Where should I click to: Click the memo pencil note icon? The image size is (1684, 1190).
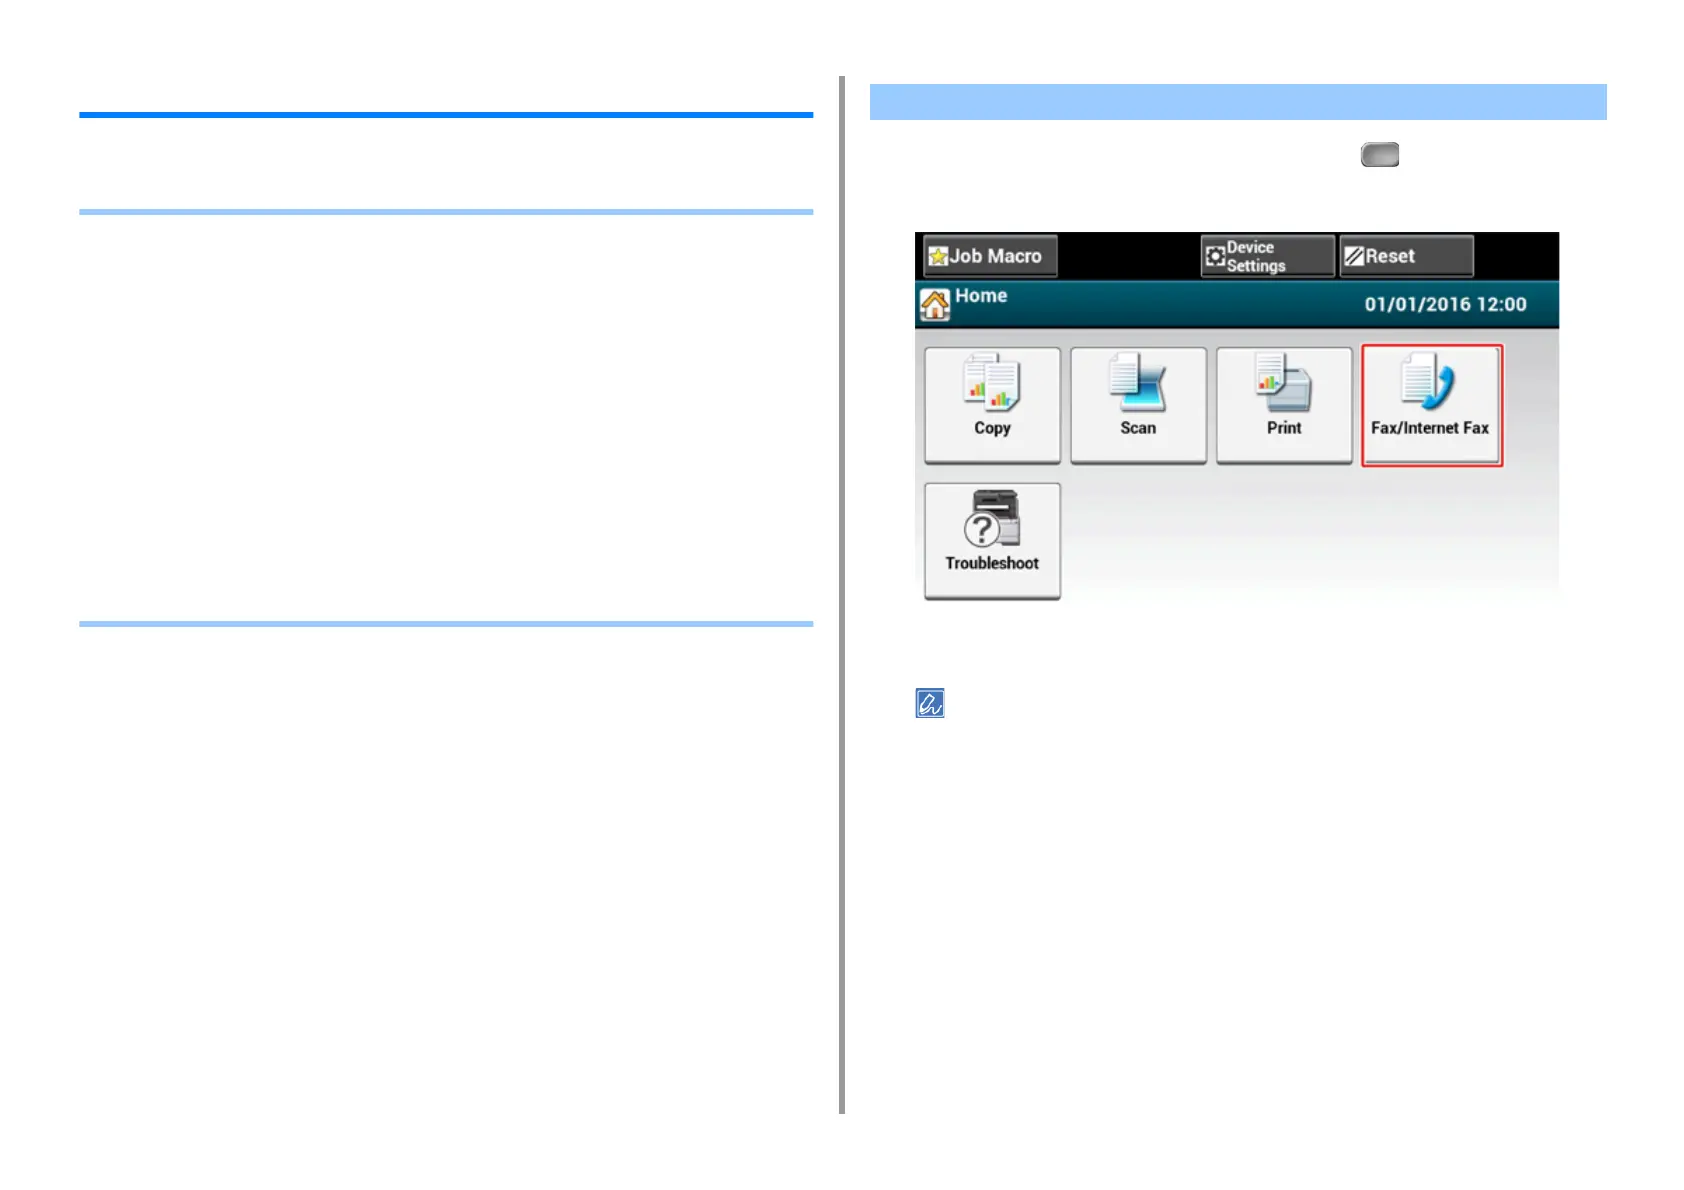(930, 703)
